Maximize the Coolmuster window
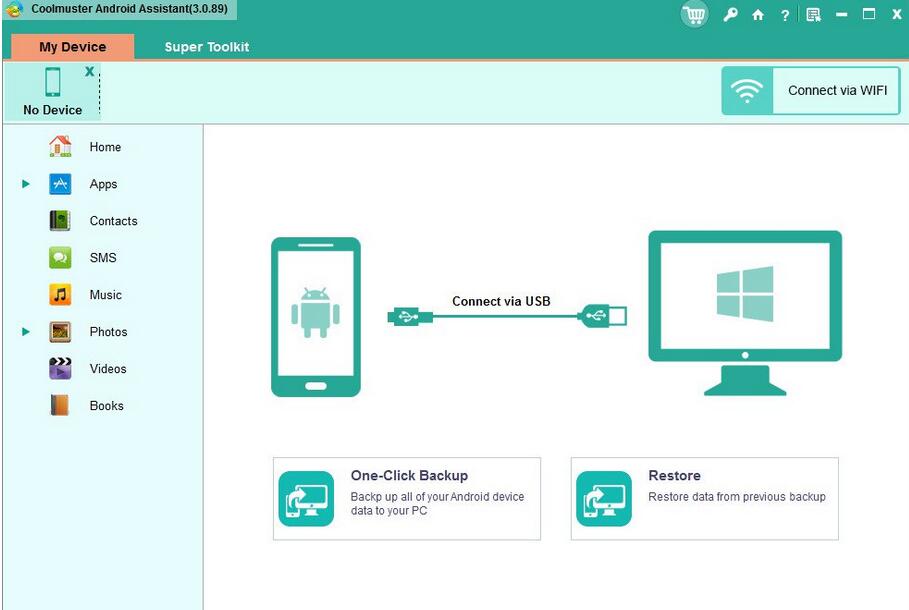The width and height of the screenshot is (909, 610). 869,14
